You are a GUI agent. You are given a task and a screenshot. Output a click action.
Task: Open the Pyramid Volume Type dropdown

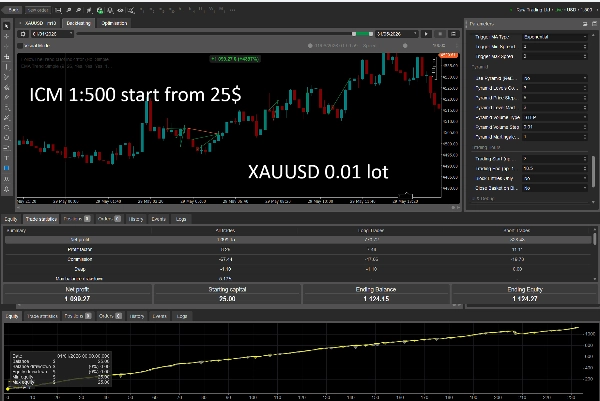554,117
